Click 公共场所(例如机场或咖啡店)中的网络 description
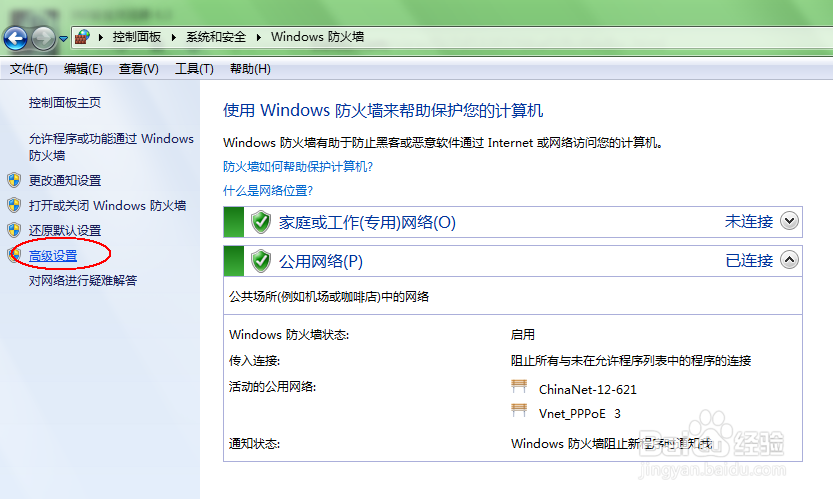 329,297
